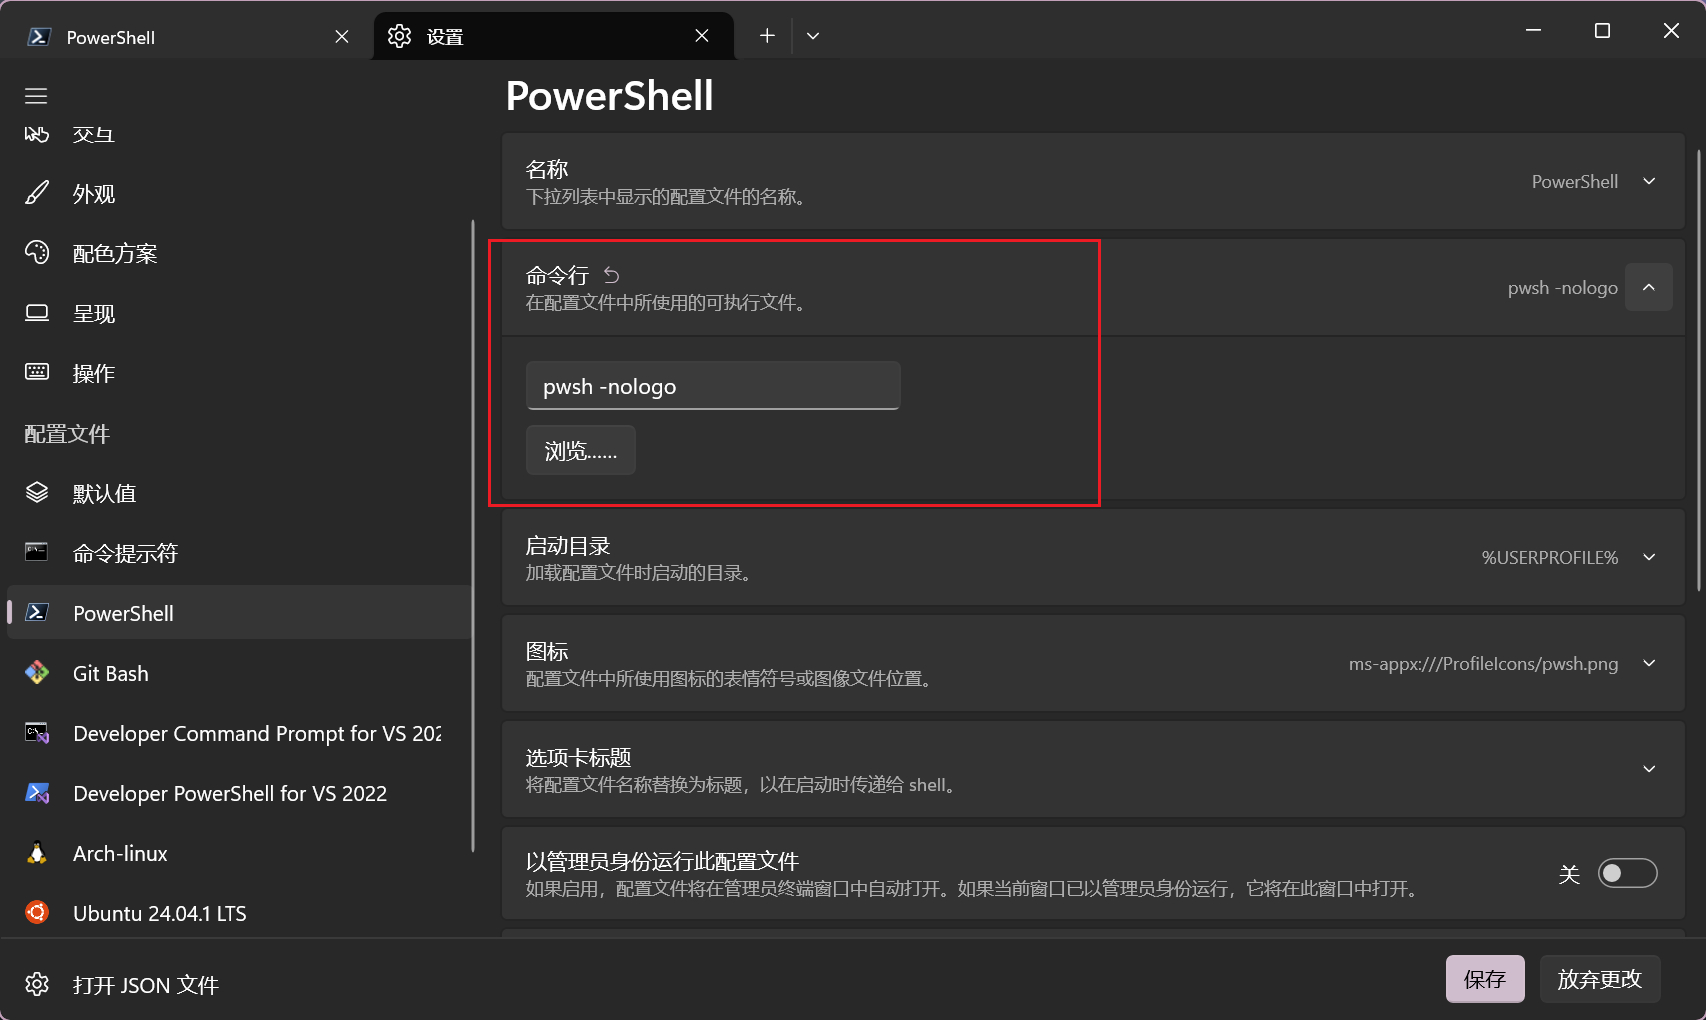The width and height of the screenshot is (1706, 1020).
Task: Click the gear icon on the 设置 tab
Action: 399,36
